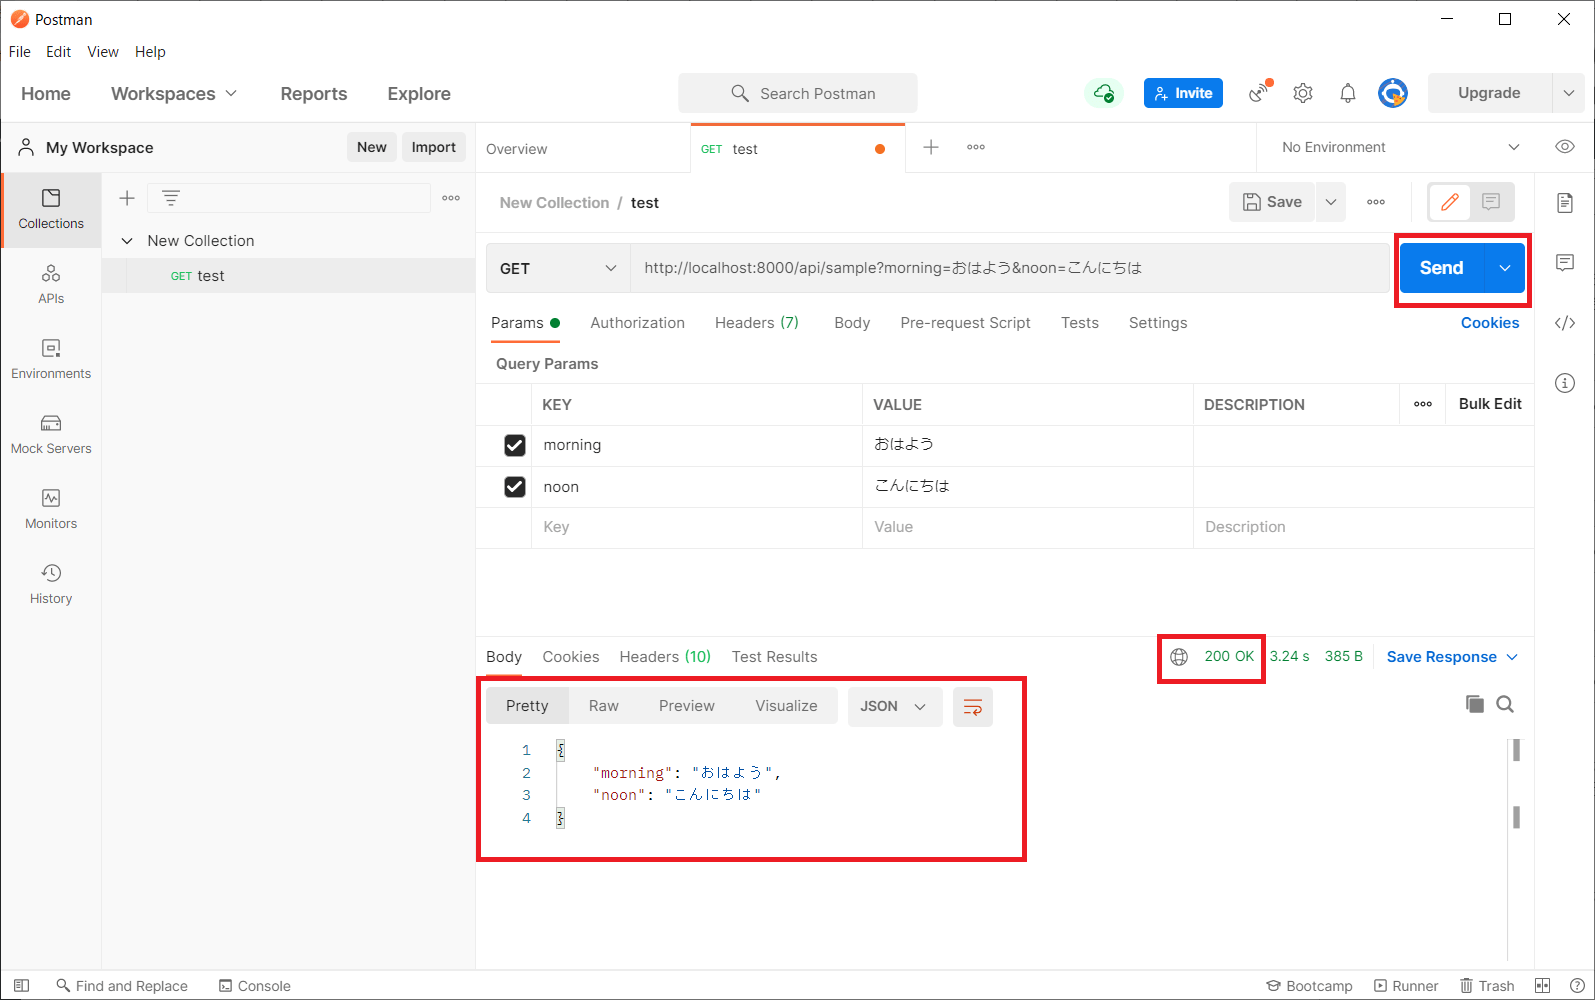
Task: Open the Send button dropdown arrow
Action: pyautogui.click(x=1505, y=268)
